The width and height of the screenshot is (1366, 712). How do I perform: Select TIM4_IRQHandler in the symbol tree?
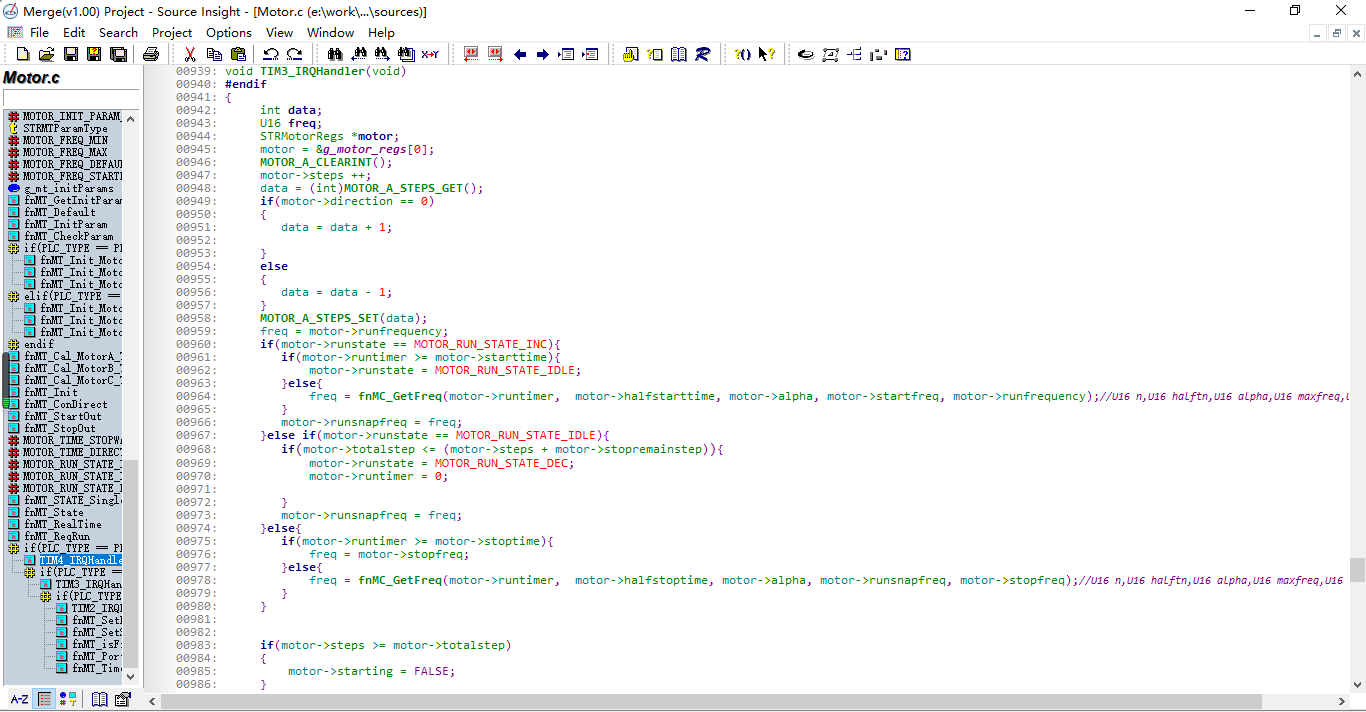click(x=80, y=560)
